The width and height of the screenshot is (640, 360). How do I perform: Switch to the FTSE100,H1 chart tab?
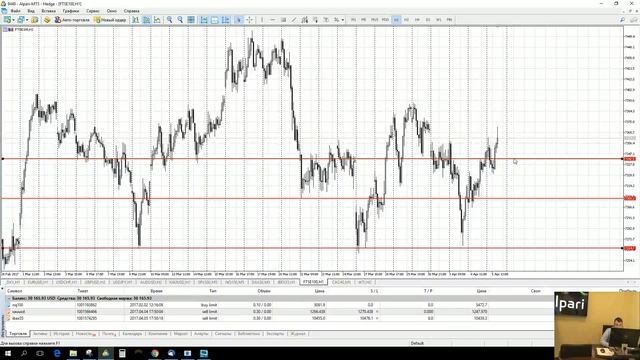coord(313,282)
